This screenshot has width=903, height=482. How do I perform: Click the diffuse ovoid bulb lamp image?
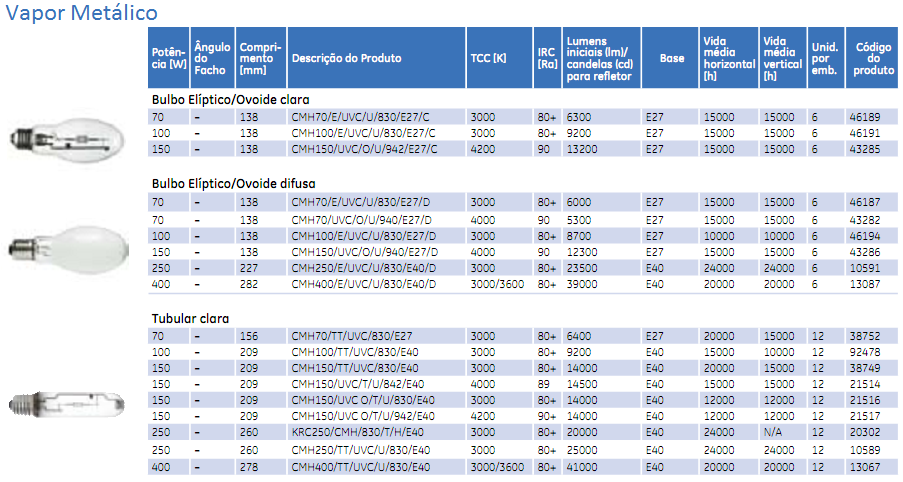point(69,248)
